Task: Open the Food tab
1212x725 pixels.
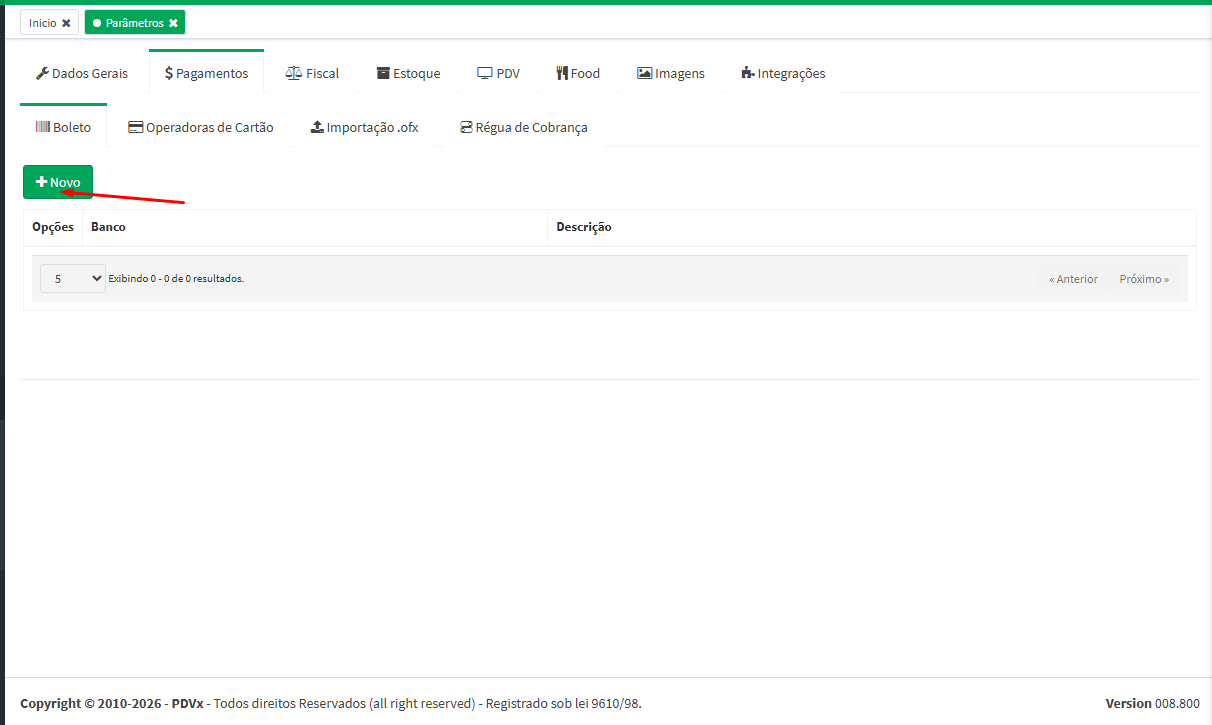Action: tap(578, 73)
